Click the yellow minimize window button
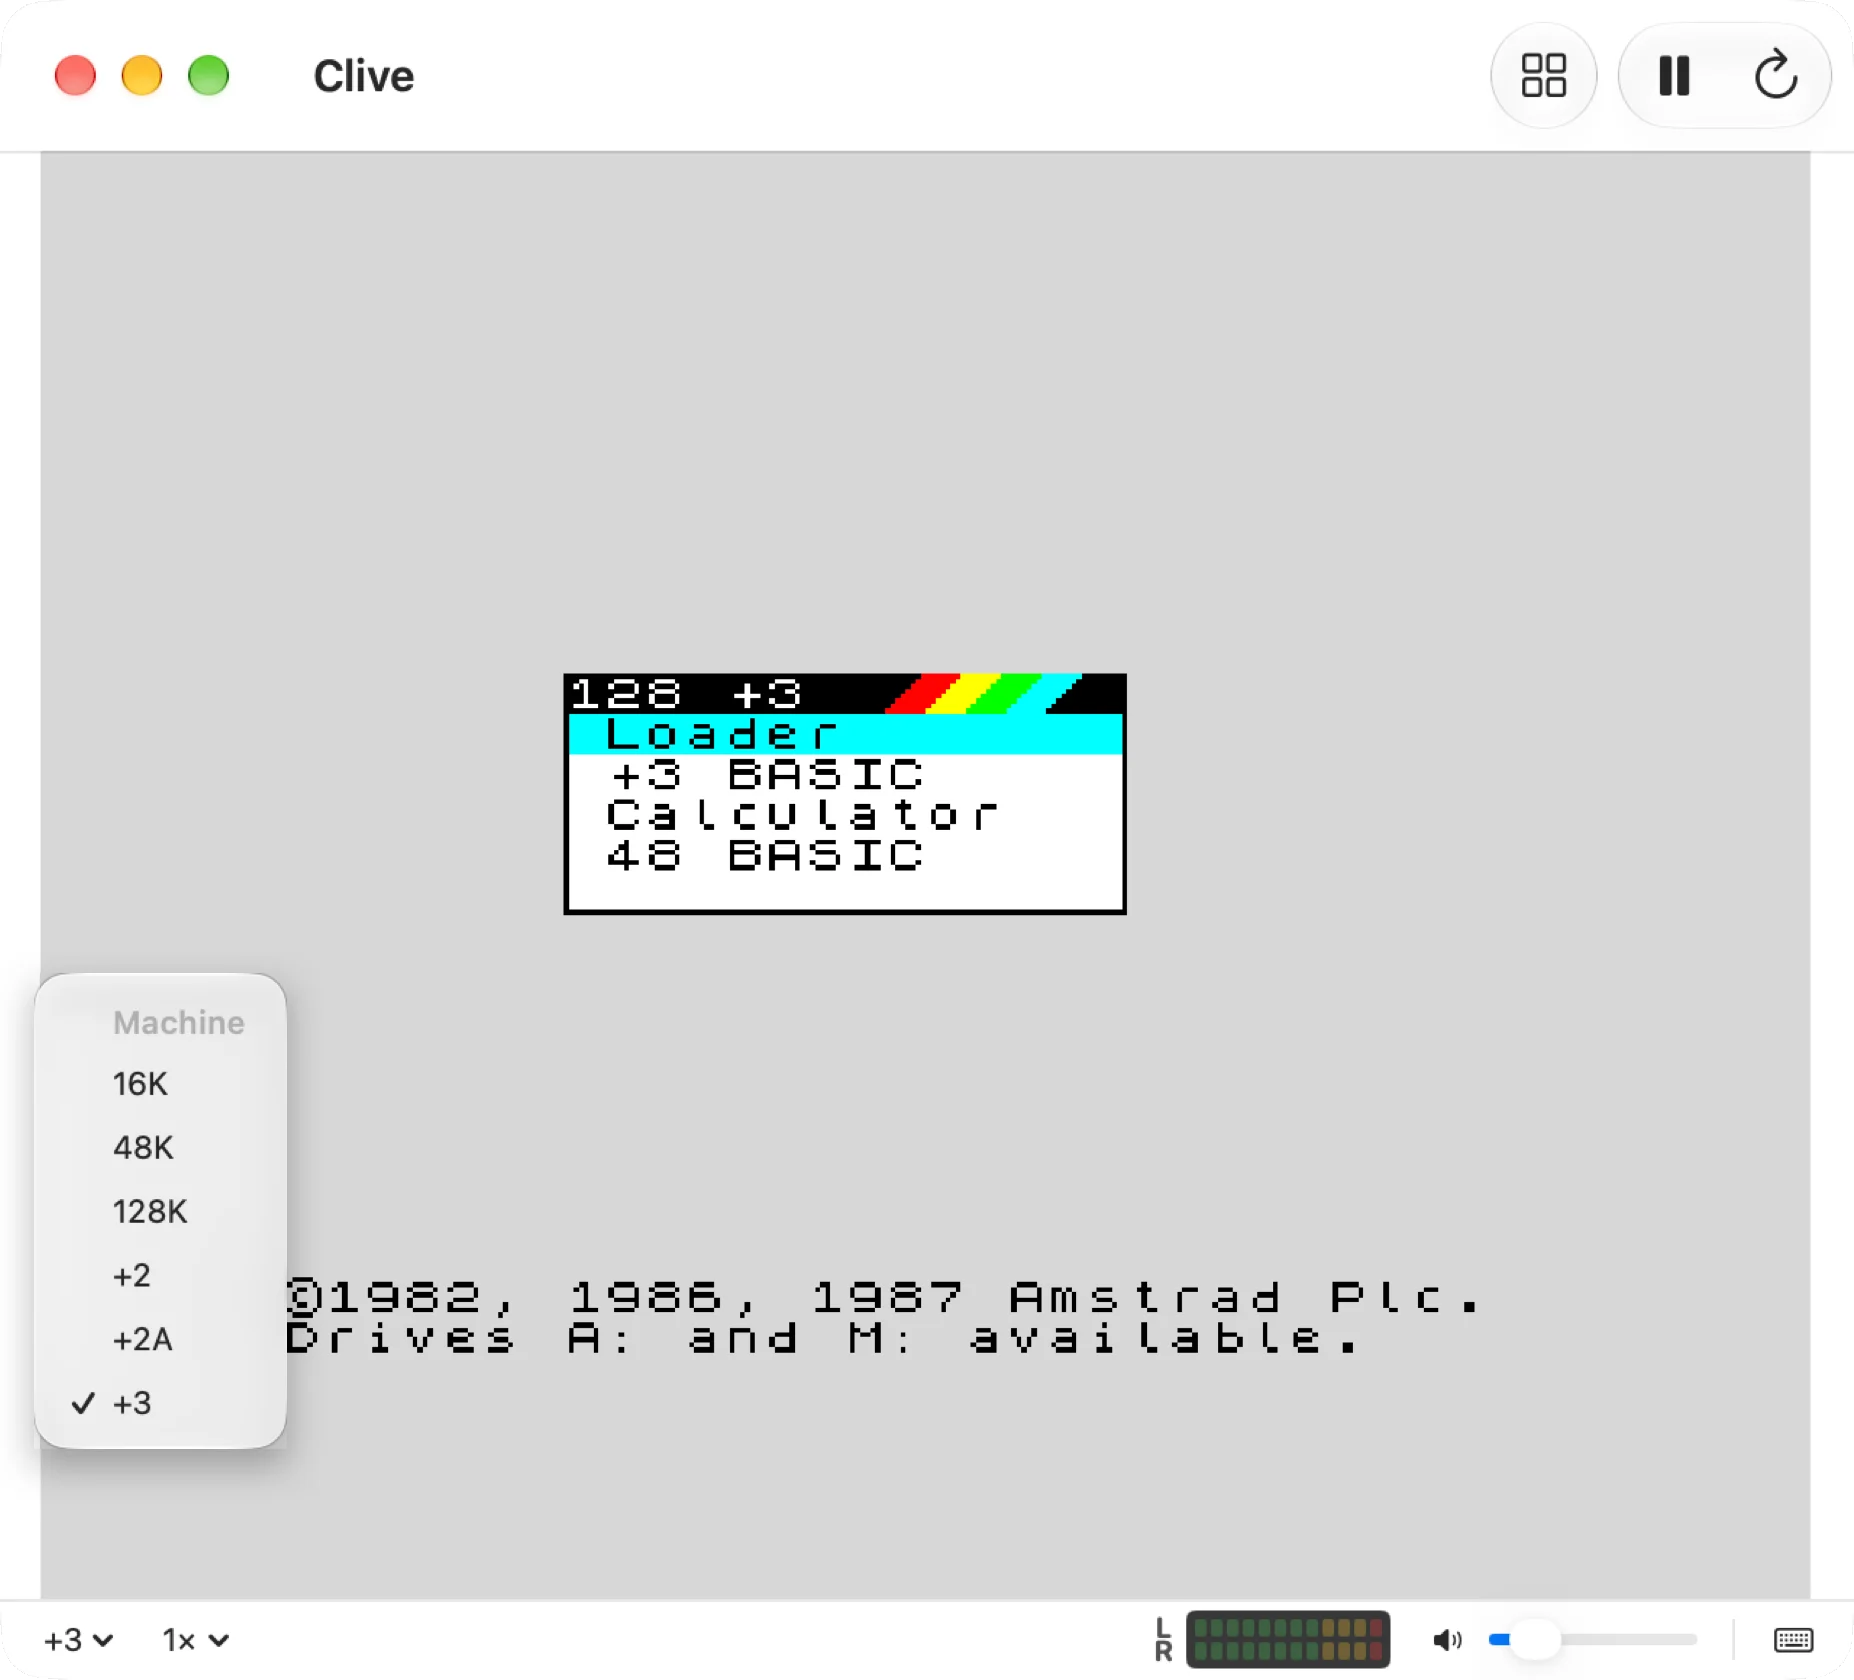Screen dimensions: 1854x1680 coord(142,76)
